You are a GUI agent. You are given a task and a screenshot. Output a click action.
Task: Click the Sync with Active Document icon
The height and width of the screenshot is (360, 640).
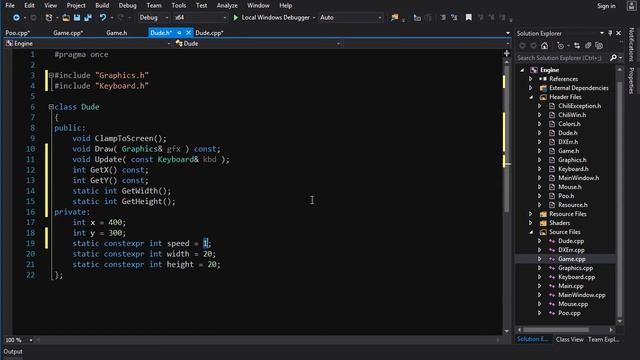pyautogui.click(x=577, y=46)
